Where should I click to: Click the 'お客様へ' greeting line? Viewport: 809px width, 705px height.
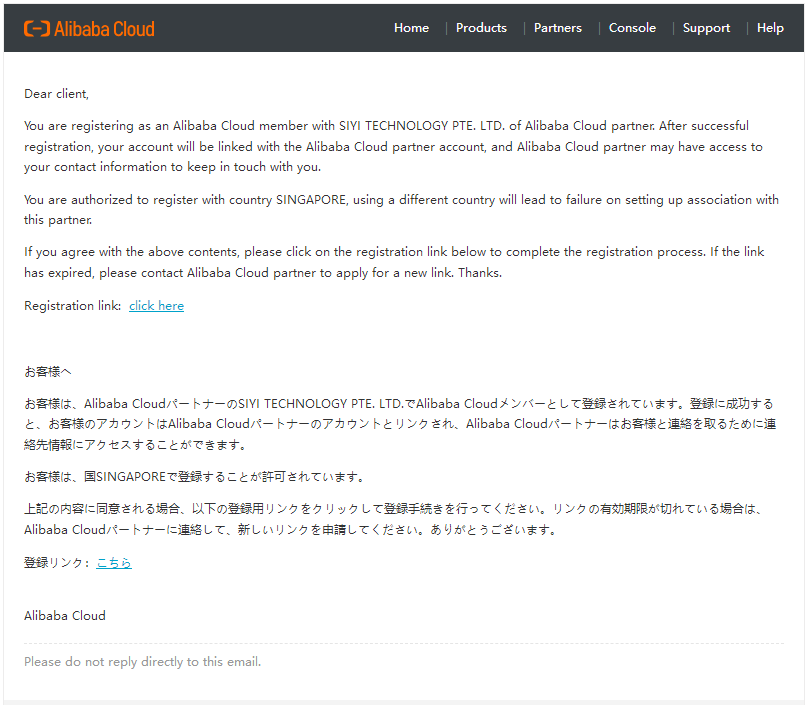click(x=48, y=372)
